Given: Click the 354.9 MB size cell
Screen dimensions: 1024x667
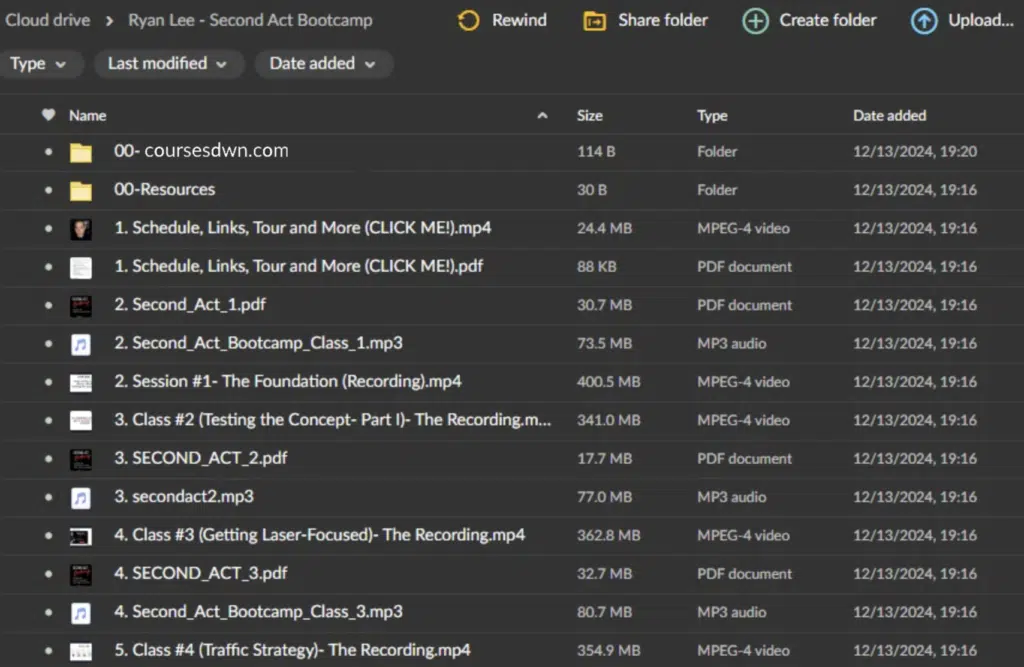Looking at the screenshot, I should 608,651.
